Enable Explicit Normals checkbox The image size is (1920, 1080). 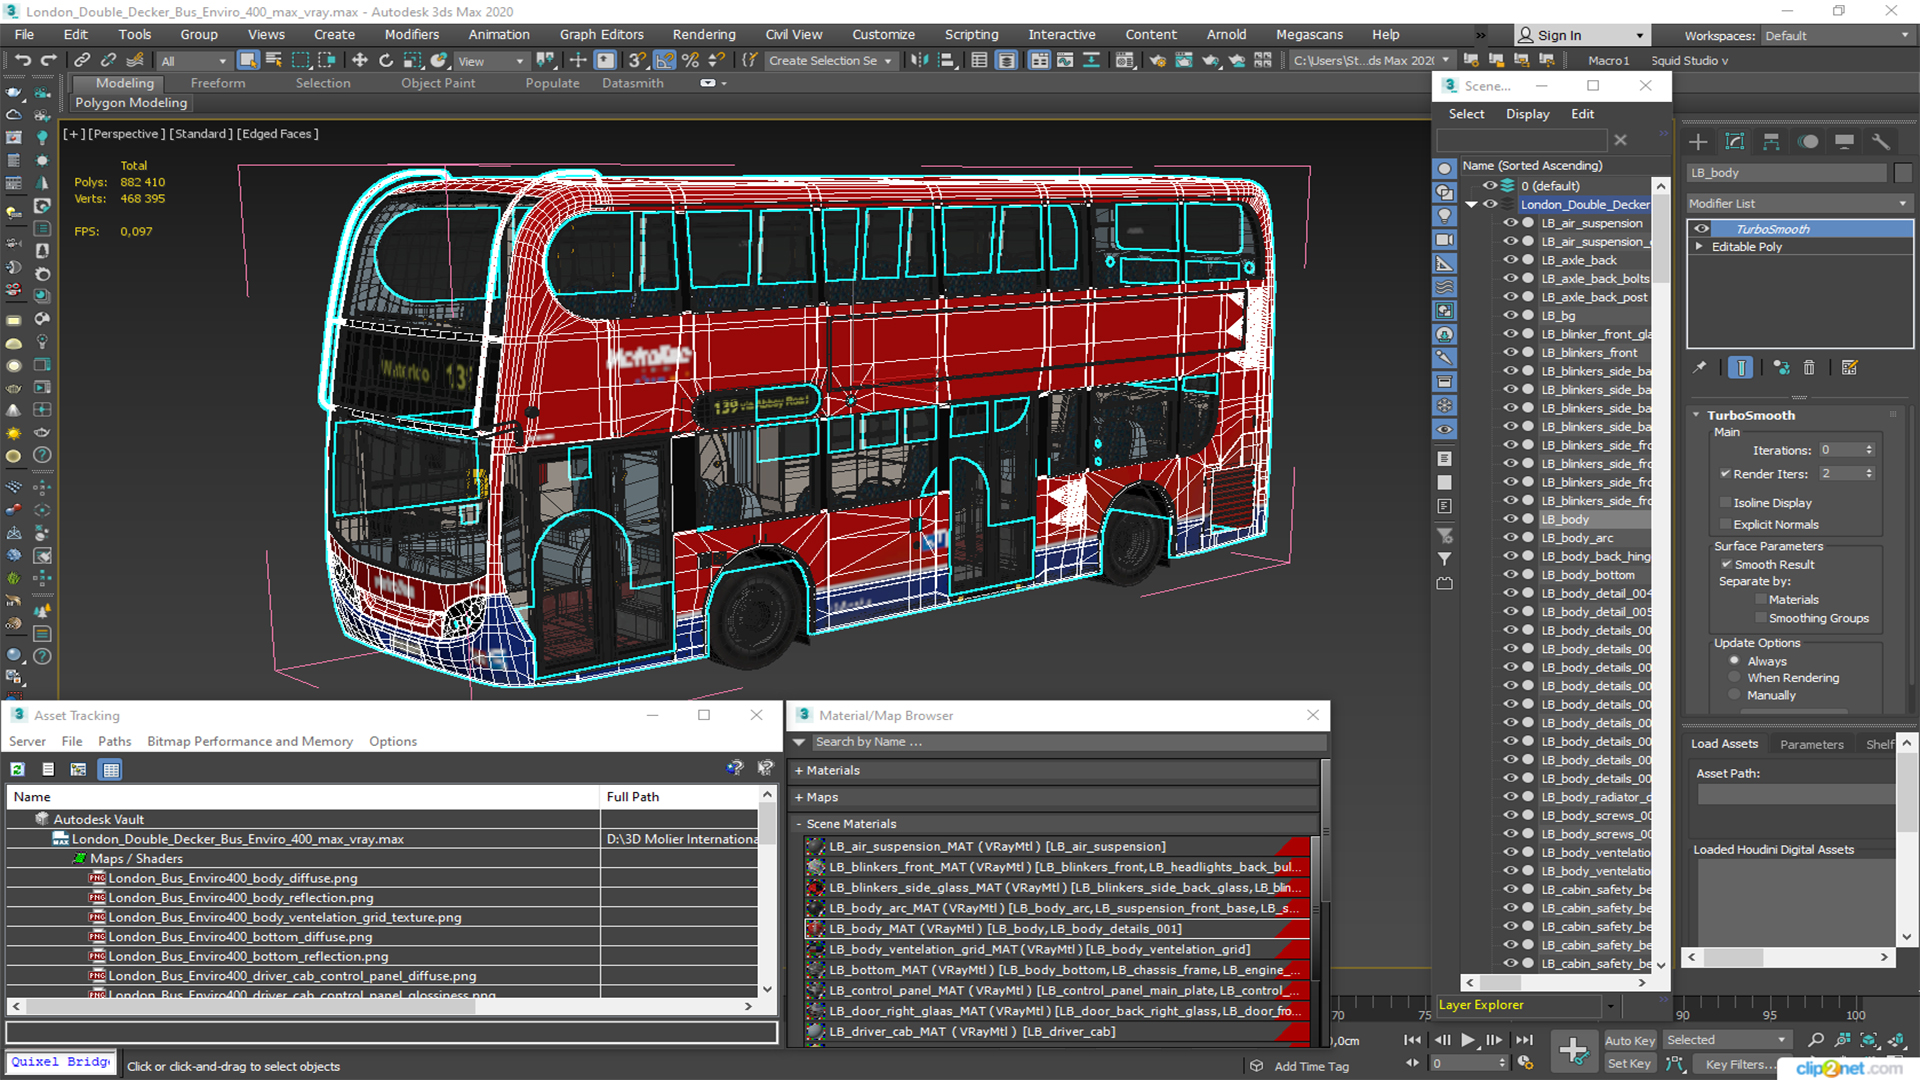[x=1725, y=525]
